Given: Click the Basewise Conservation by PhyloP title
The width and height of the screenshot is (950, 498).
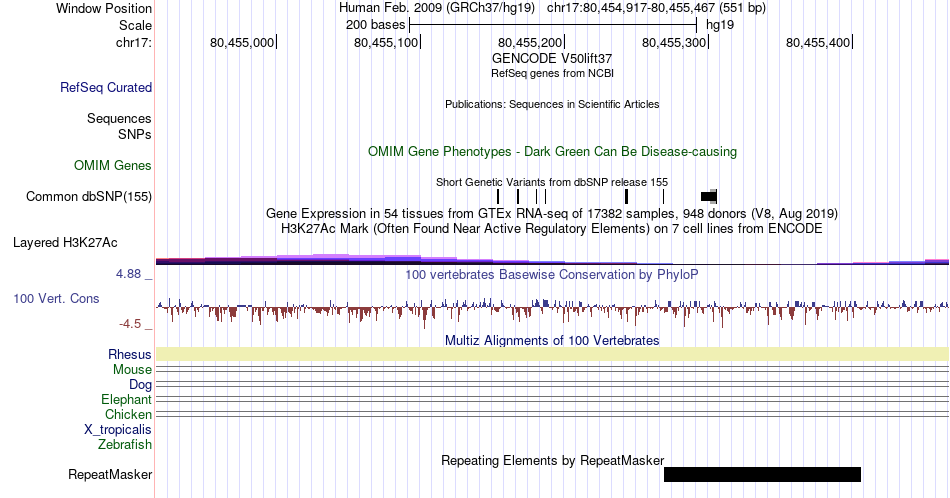Looking at the screenshot, I should tap(552, 274).
